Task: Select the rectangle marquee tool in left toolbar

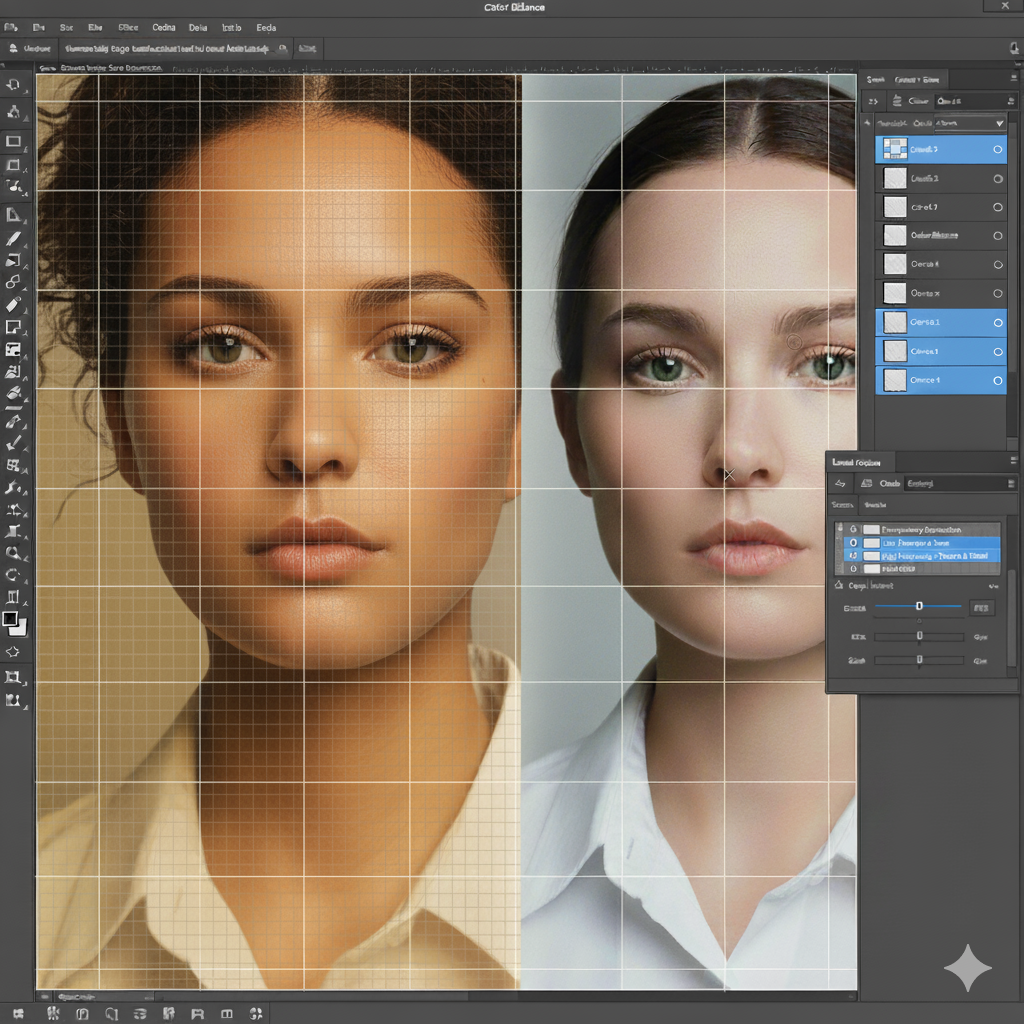Action: (14, 141)
